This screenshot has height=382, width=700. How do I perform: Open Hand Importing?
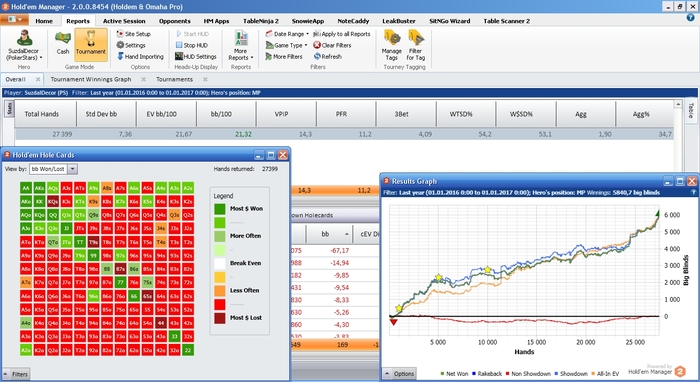pos(140,57)
